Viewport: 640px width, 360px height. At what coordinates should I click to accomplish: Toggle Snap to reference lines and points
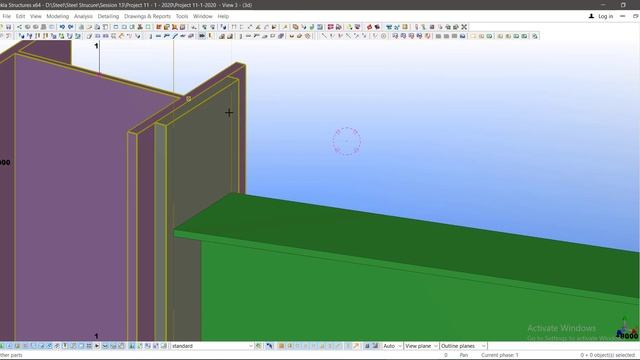point(367,346)
